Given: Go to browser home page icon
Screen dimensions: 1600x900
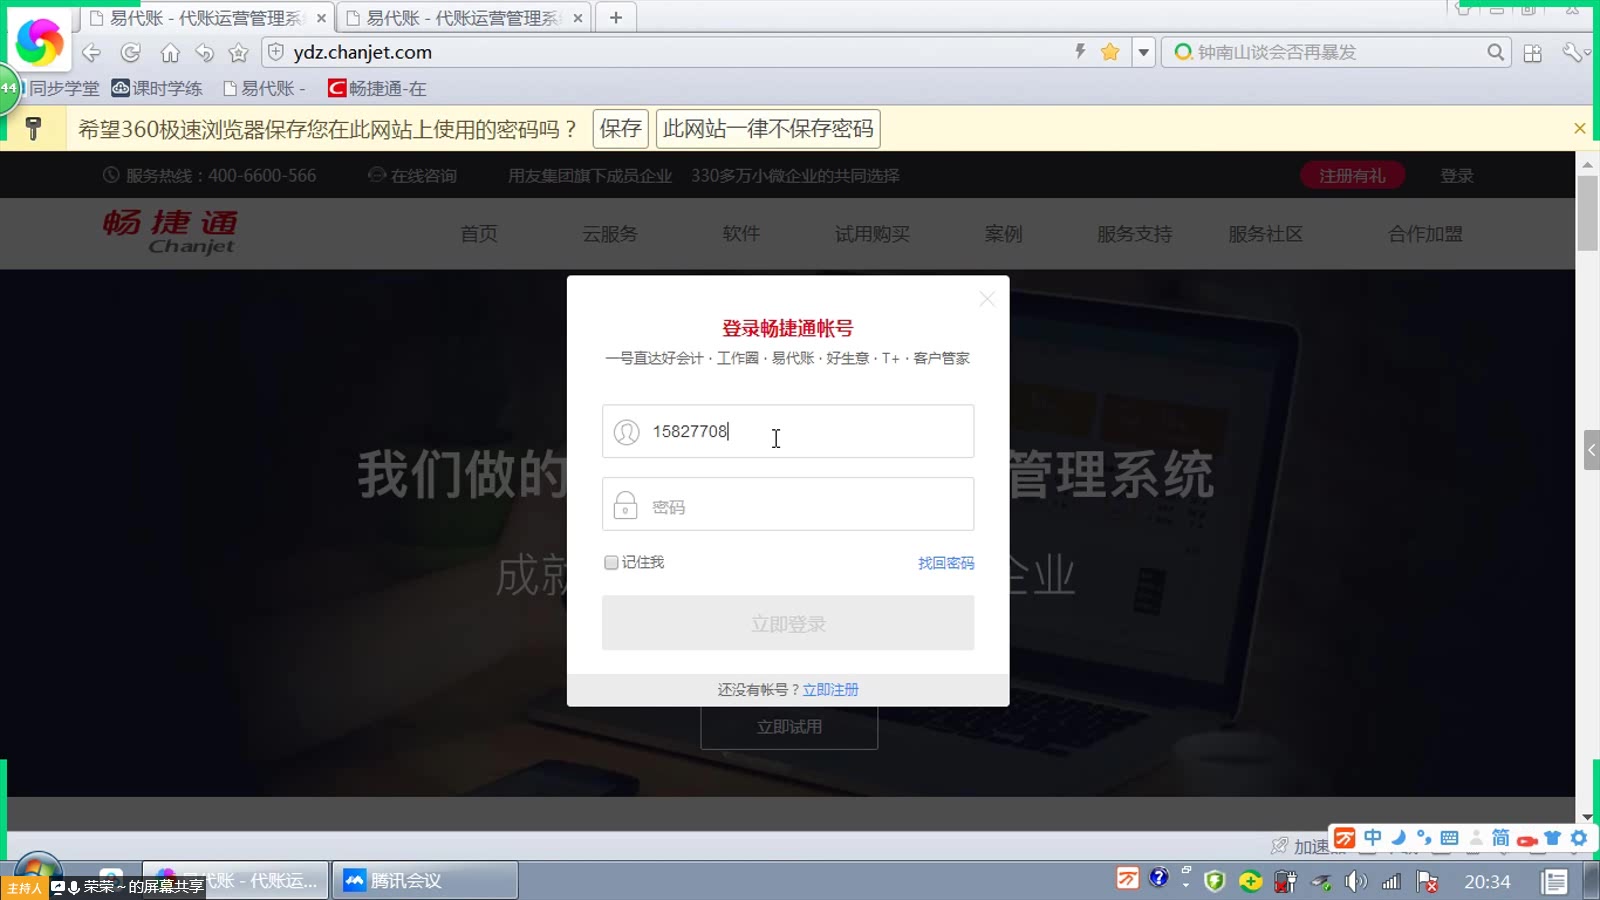Looking at the screenshot, I should click(x=170, y=52).
